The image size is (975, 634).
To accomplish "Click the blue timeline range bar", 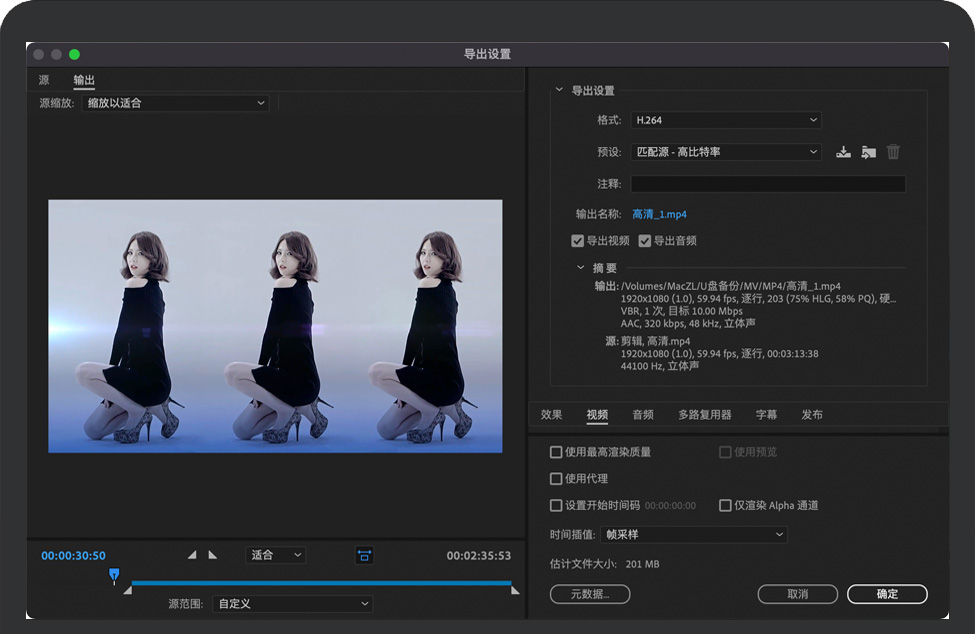I will point(320,582).
